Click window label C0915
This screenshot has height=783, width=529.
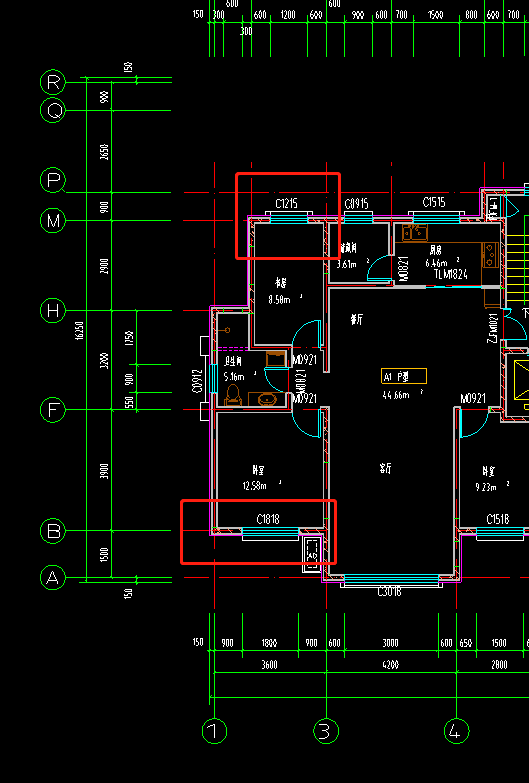click(x=357, y=204)
